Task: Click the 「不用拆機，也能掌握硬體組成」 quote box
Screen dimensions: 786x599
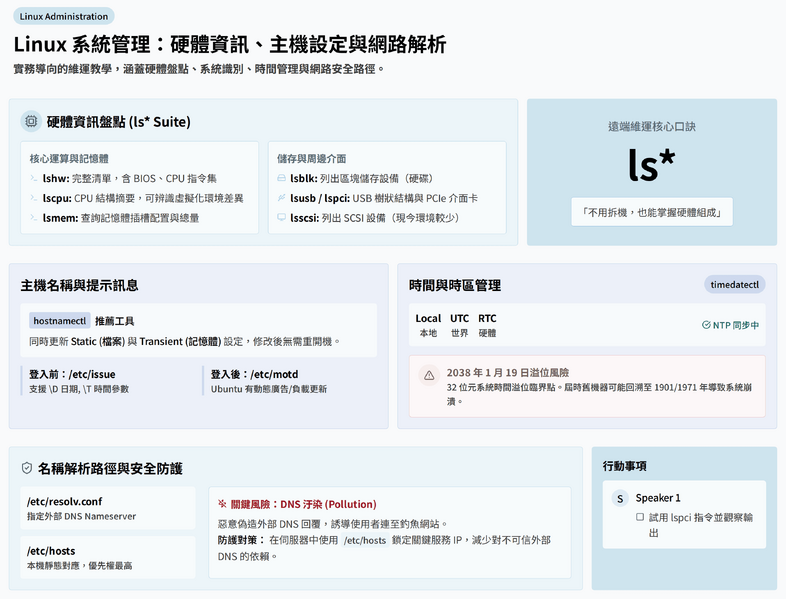Action: (x=652, y=213)
